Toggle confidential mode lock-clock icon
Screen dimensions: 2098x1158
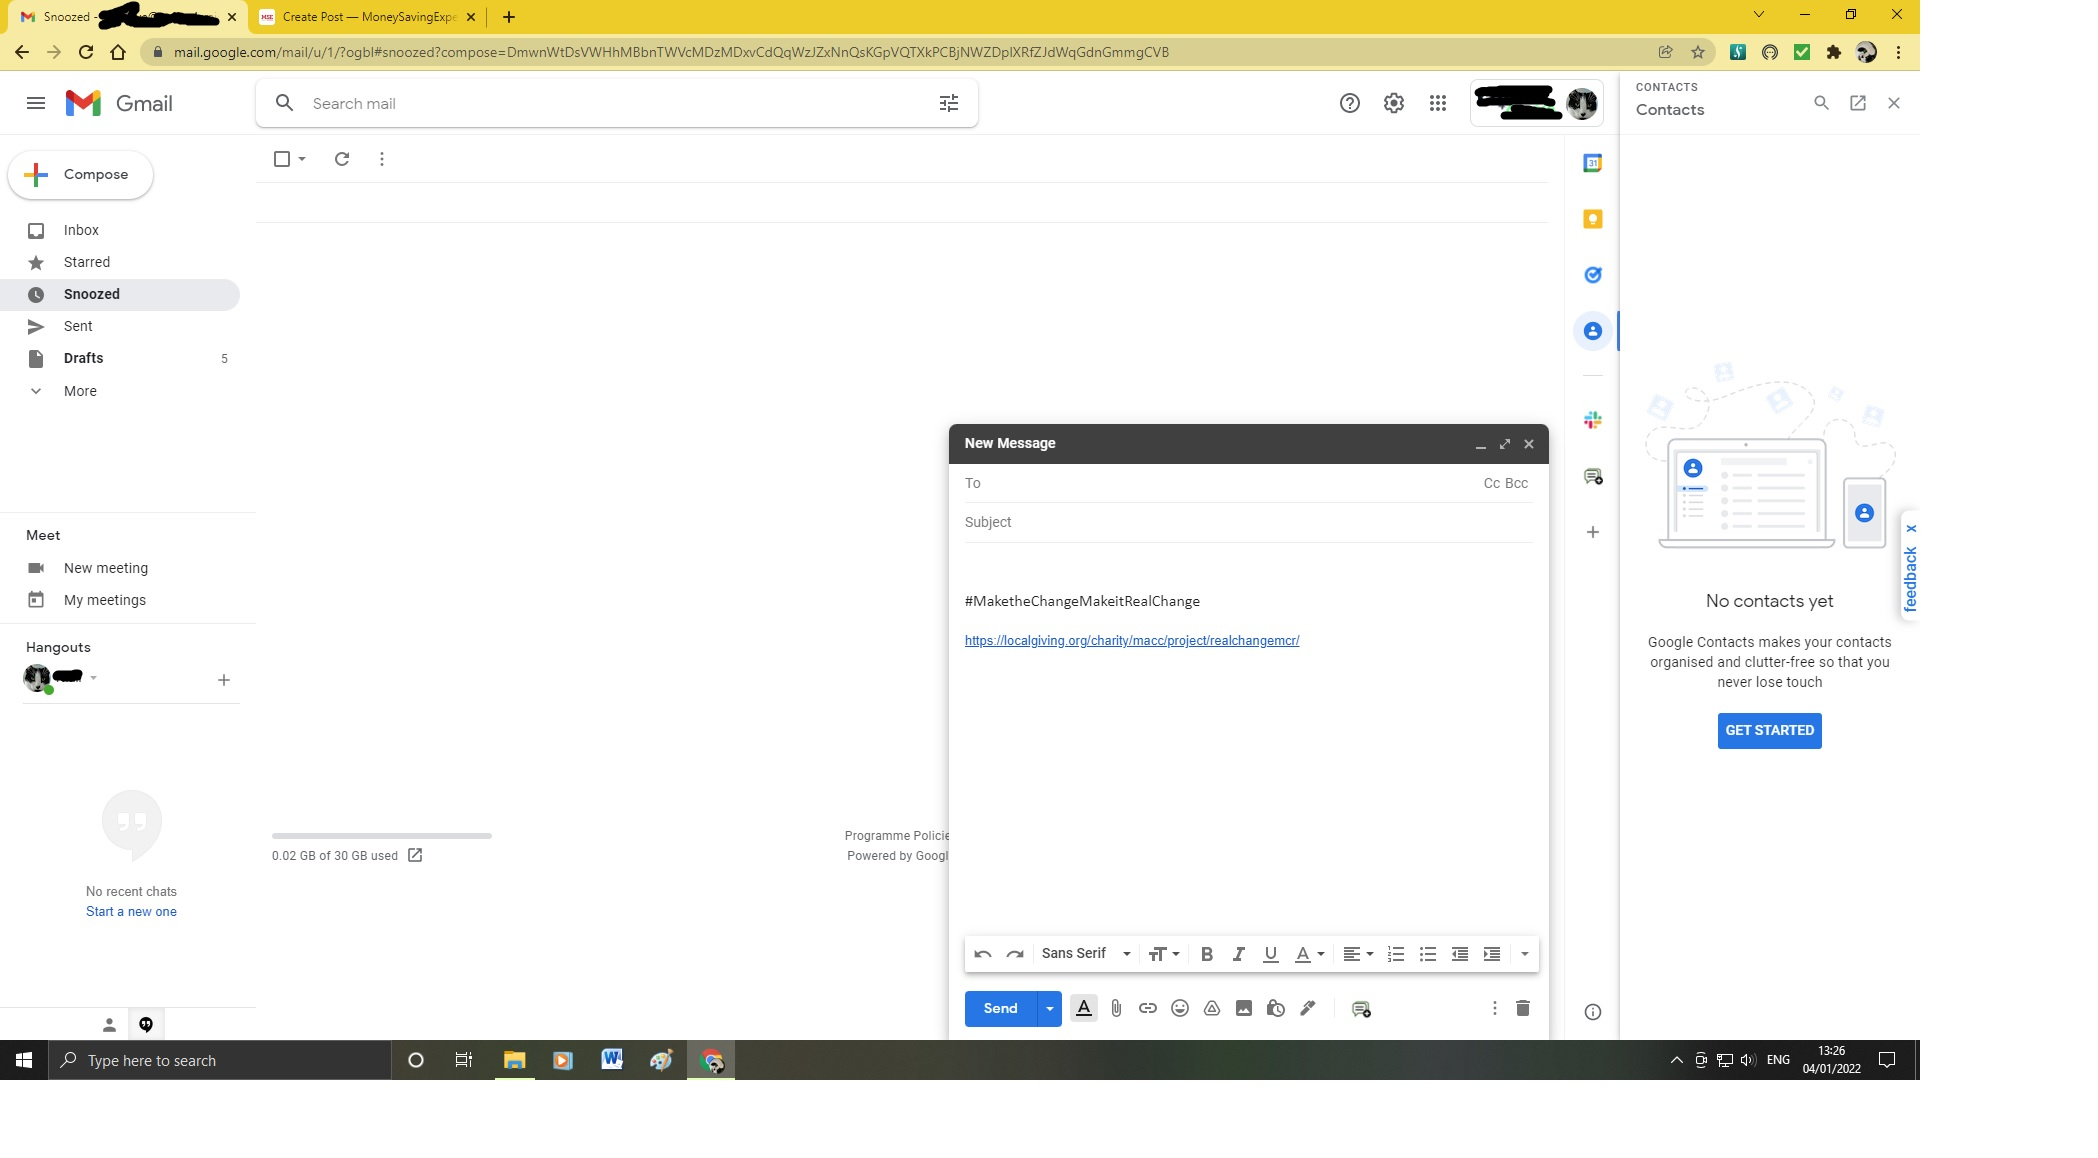point(1276,1008)
